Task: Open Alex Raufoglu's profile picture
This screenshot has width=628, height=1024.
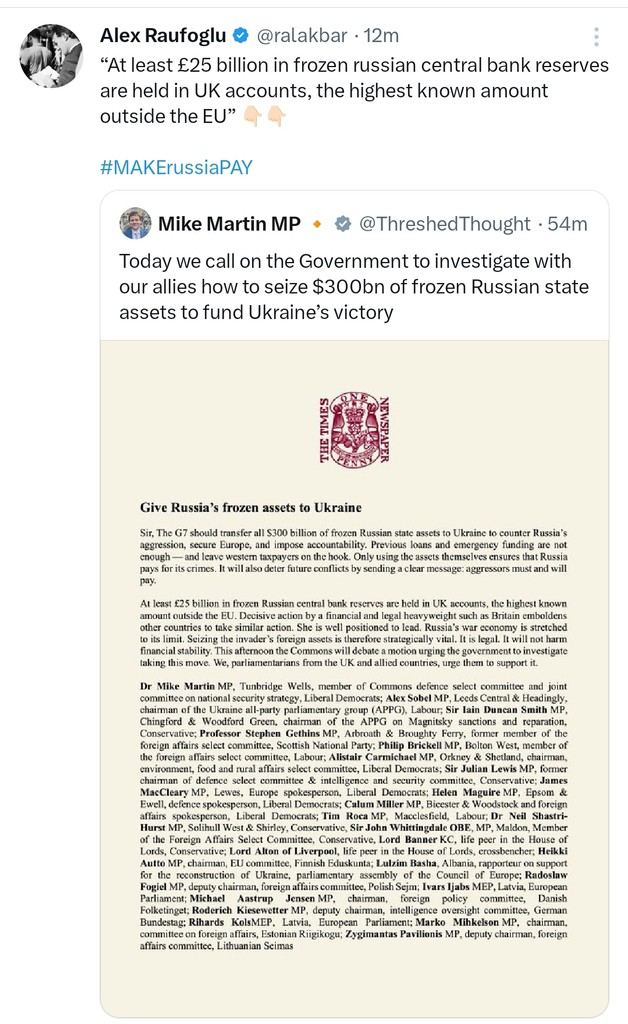Action: coord(53,55)
